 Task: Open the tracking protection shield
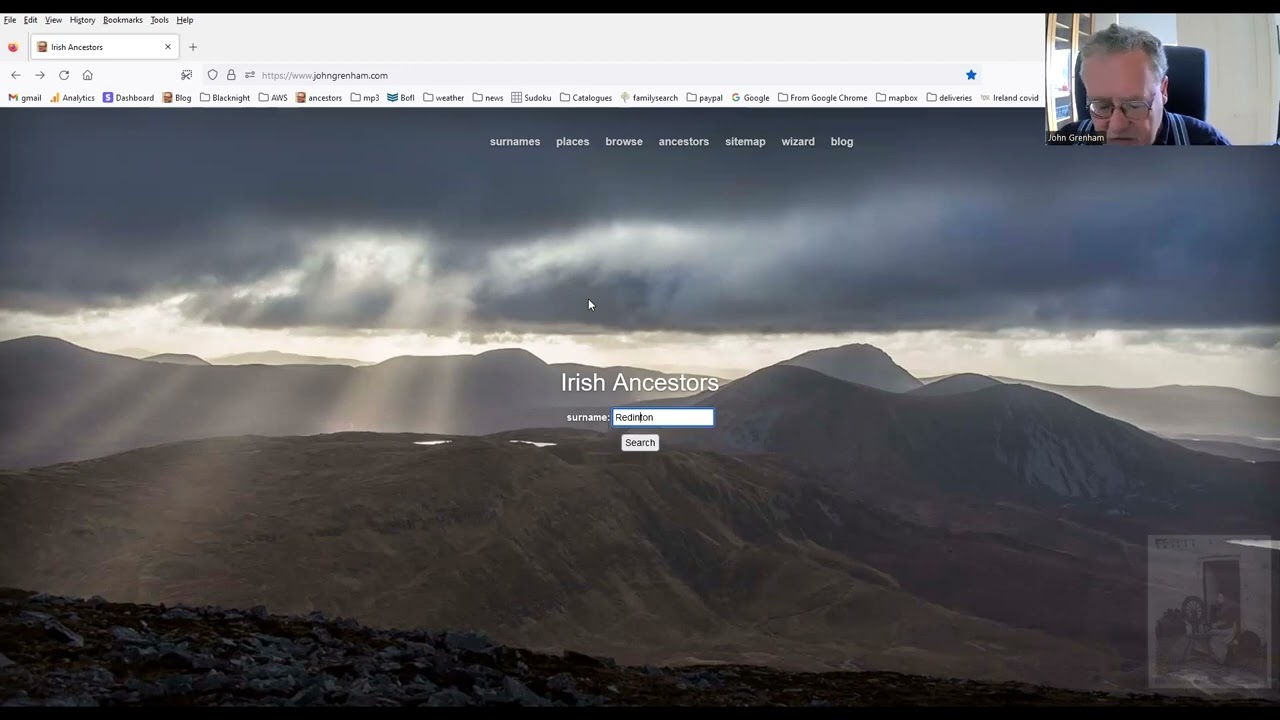(212, 75)
